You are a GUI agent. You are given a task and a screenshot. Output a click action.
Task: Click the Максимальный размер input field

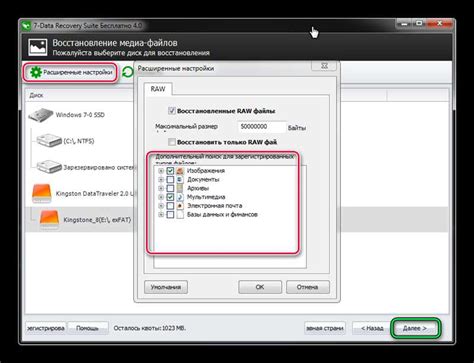coord(262,127)
